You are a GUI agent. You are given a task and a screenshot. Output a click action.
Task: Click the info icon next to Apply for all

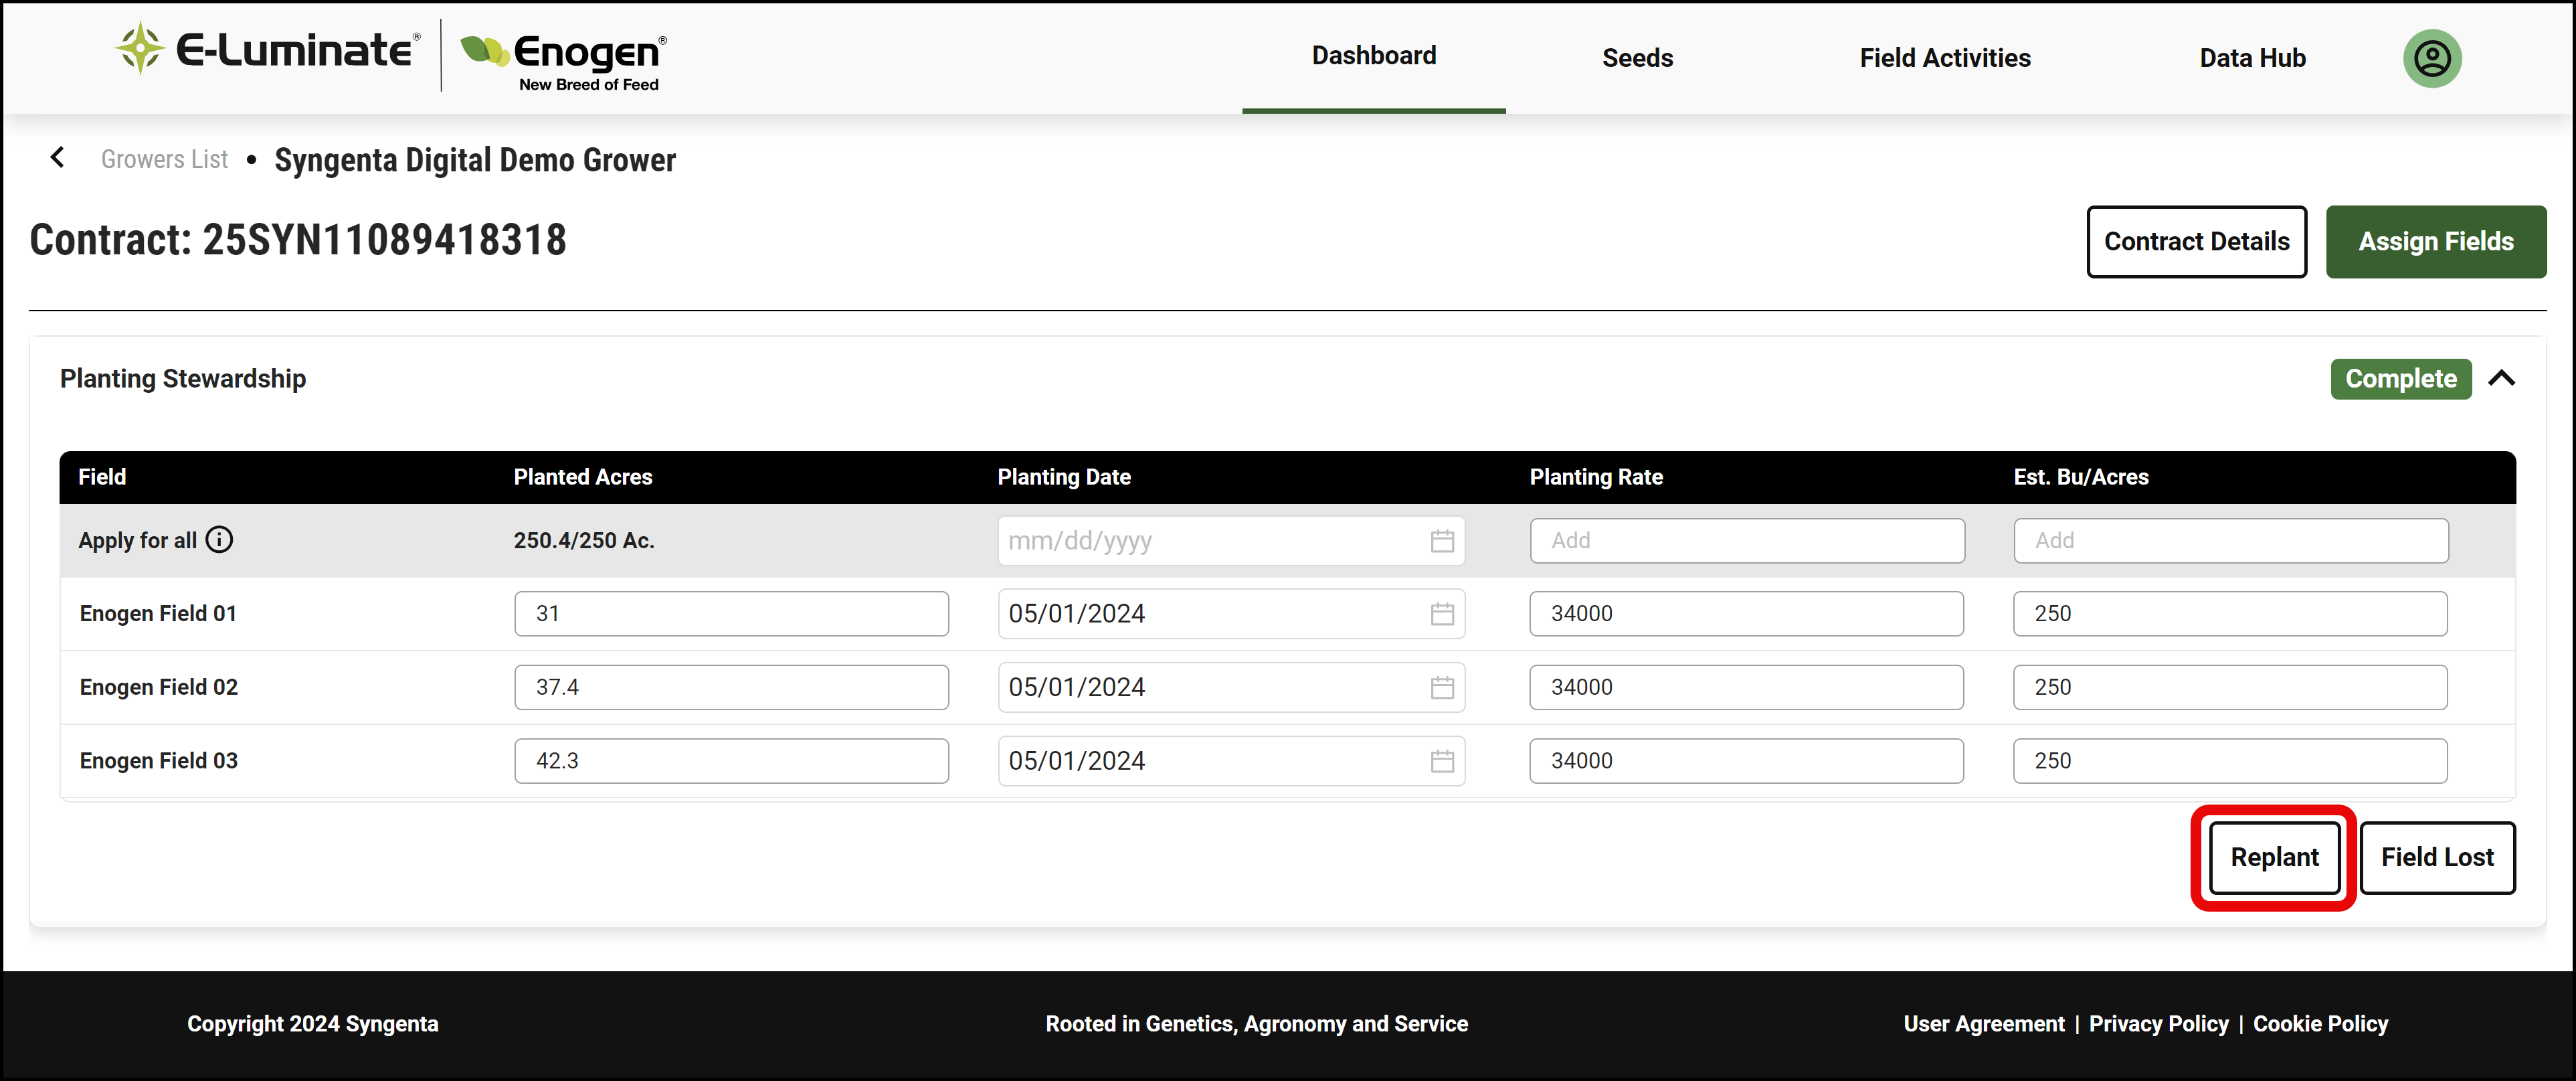tap(219, 540)
